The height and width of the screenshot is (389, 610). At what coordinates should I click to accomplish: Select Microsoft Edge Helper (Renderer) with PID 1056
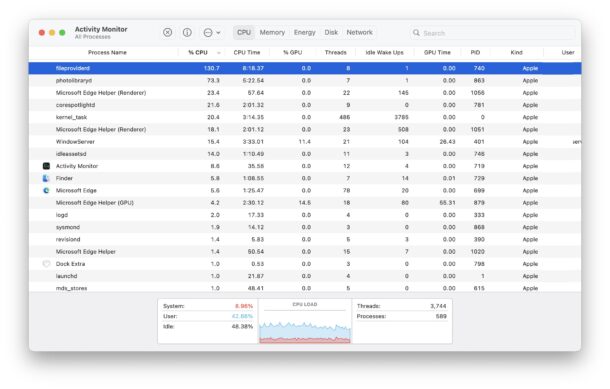[305, 93]
